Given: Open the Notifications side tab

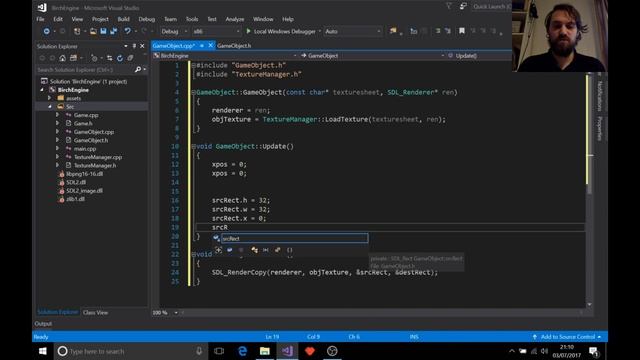Looking at the screenshot, I should coord(600,96).
